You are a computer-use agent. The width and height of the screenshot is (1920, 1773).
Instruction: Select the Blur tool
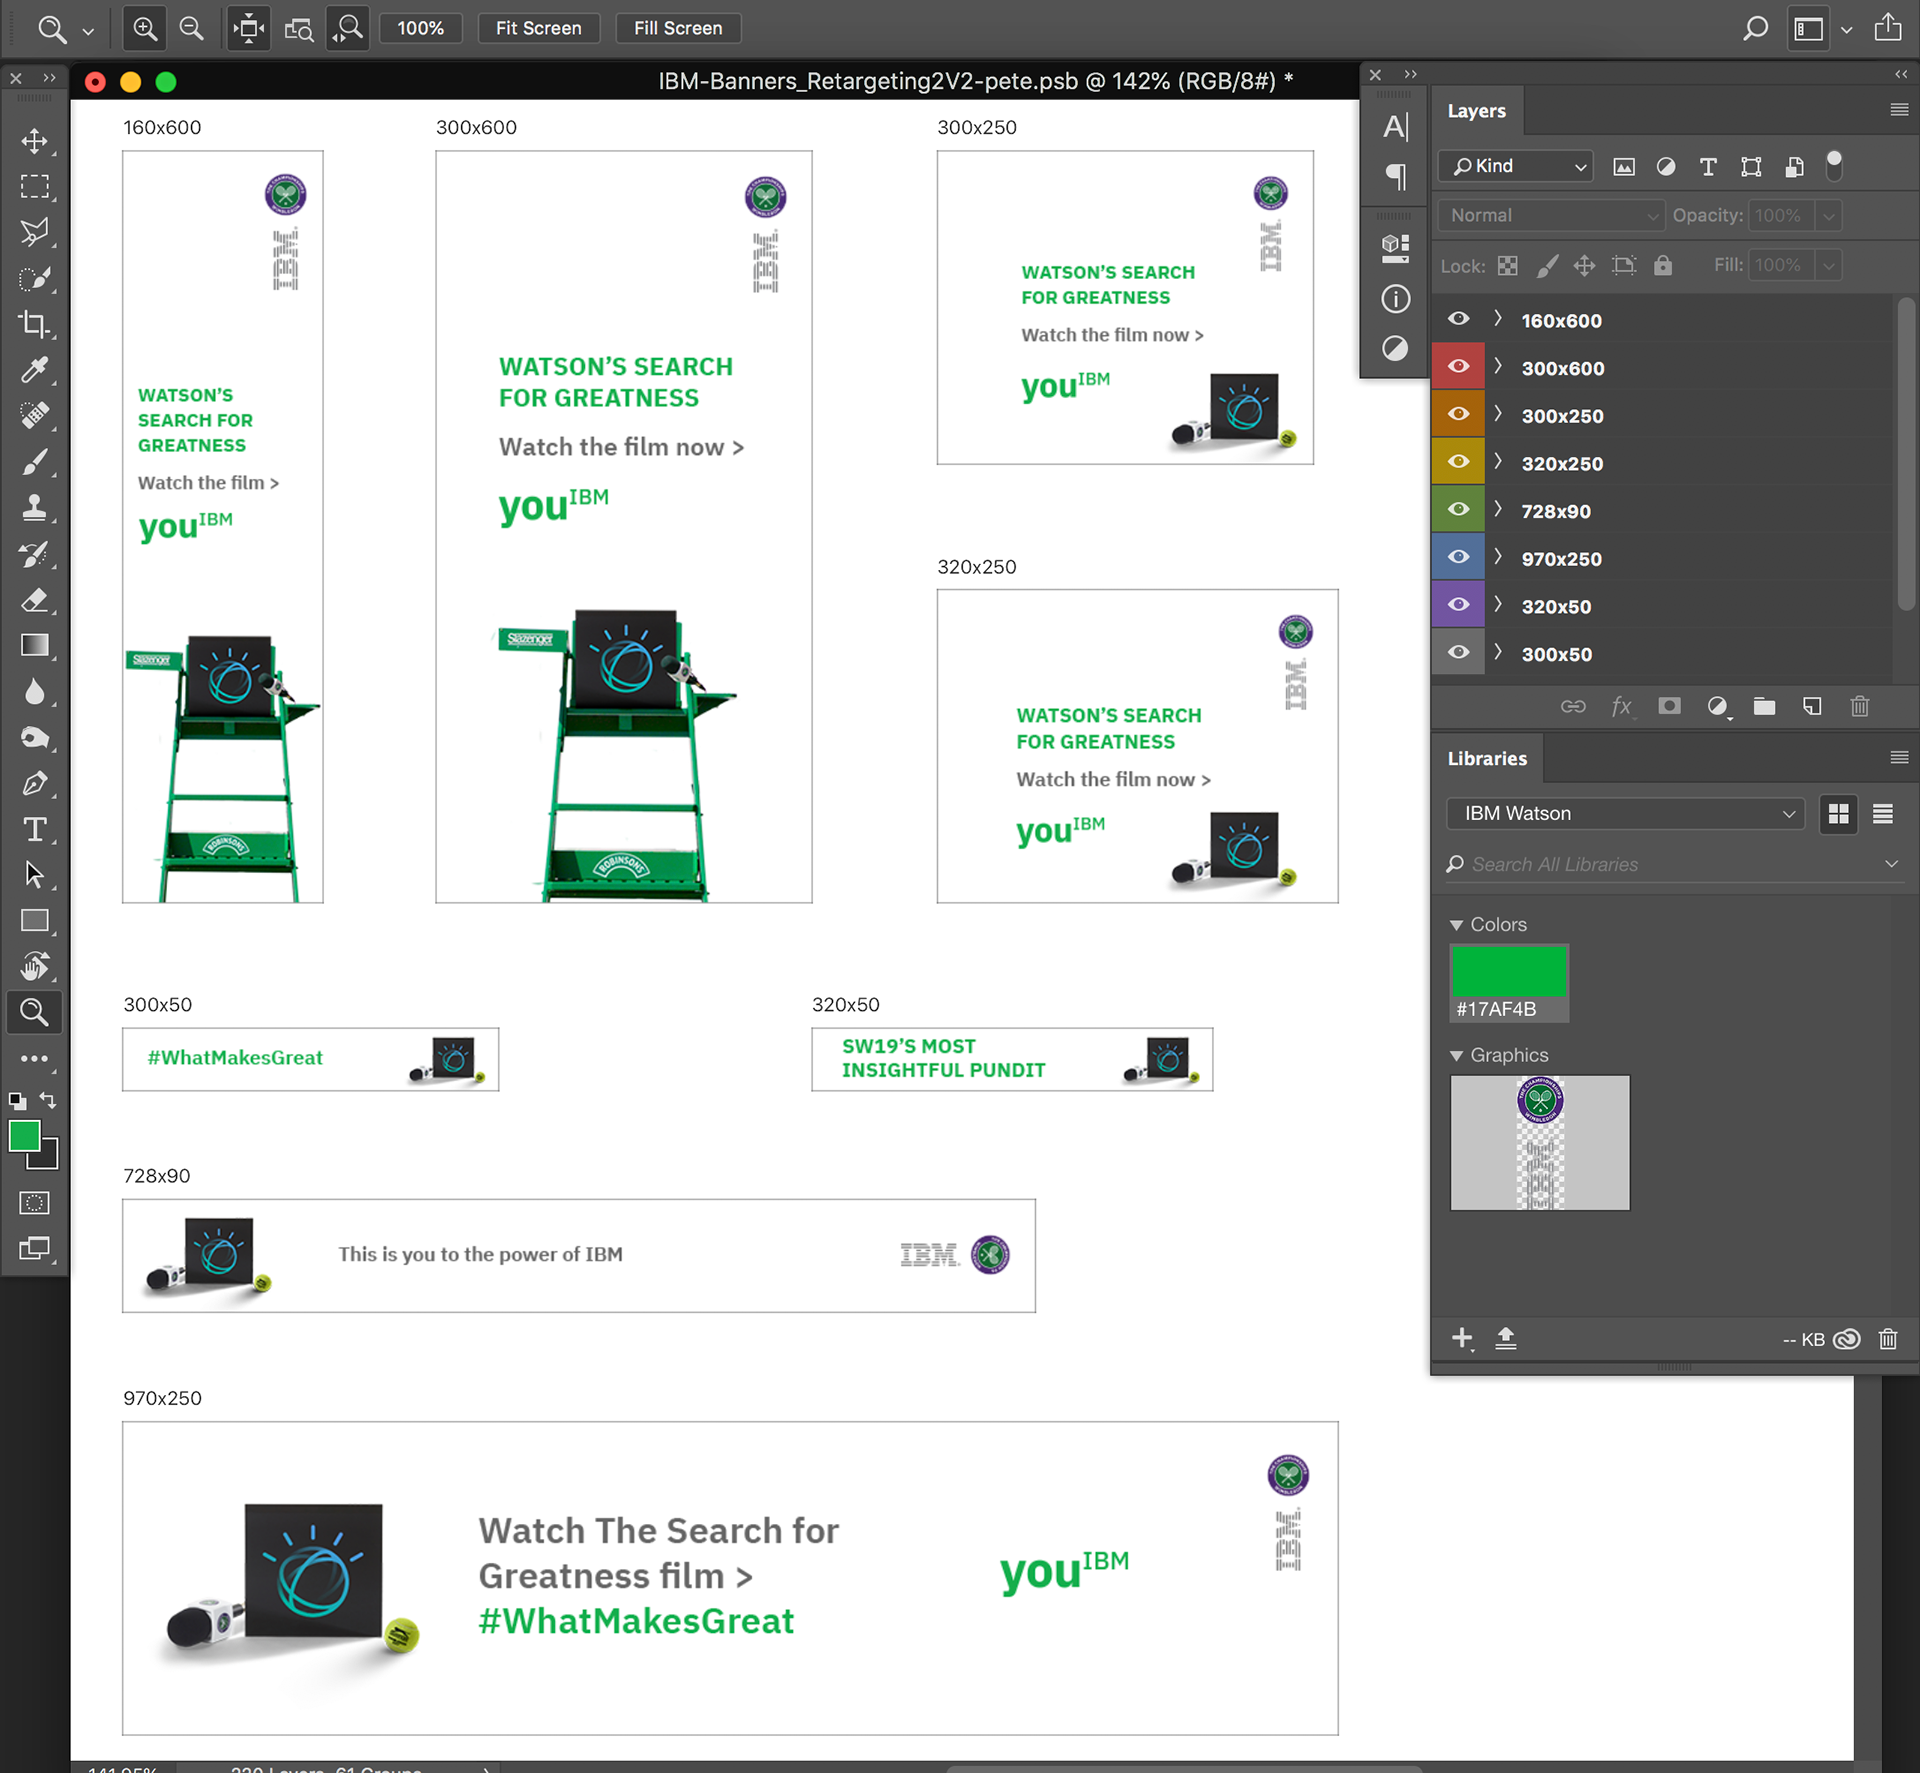click(35, 692)
